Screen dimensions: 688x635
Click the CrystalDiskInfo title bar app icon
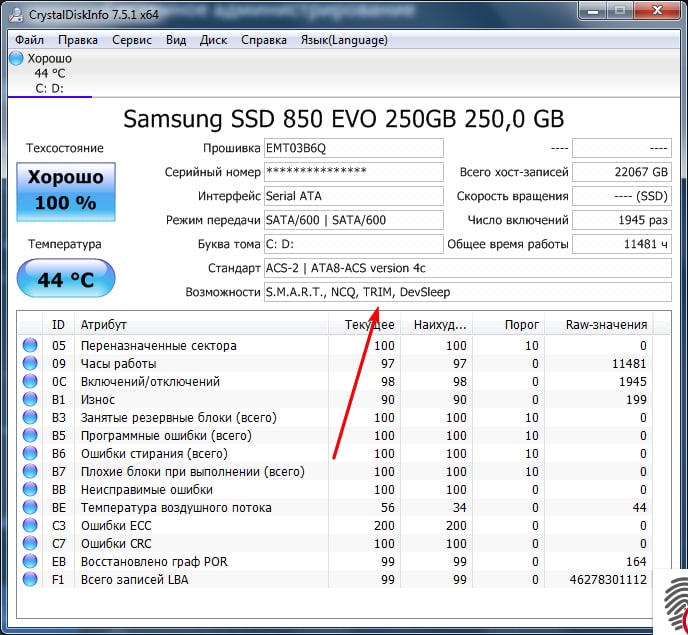pos(16,14)
